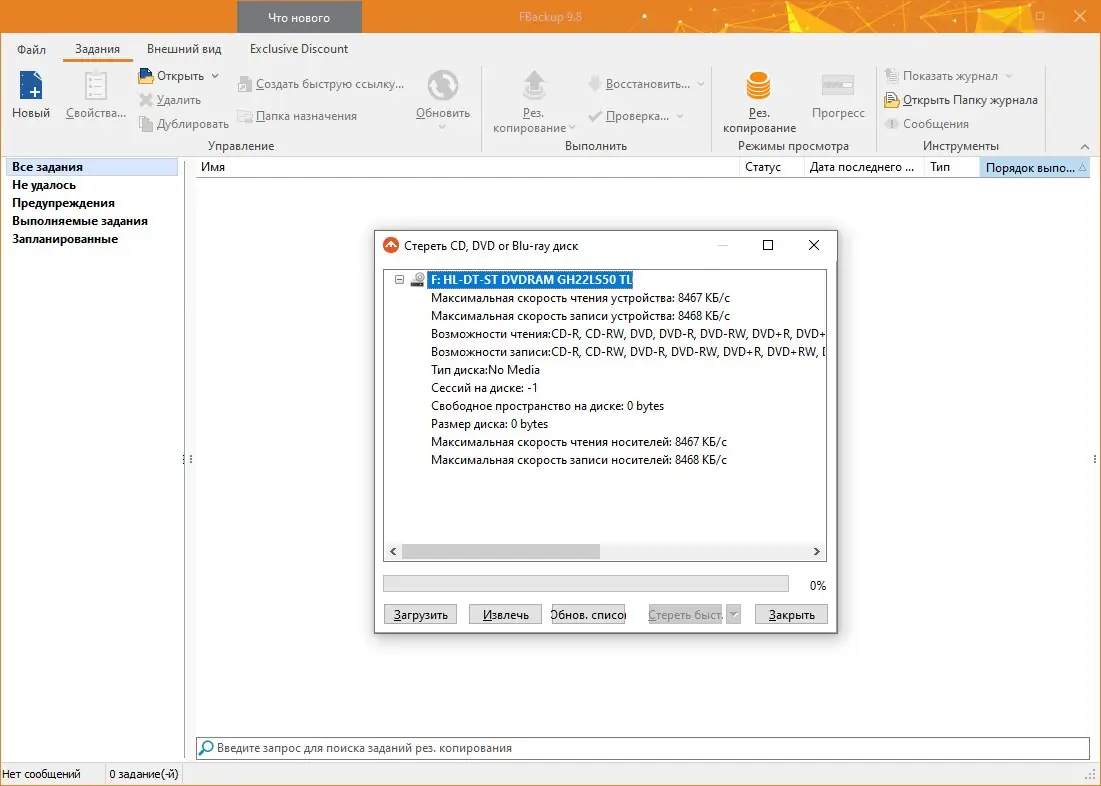
Task: Open Папка назначения
Action: tap(297, 116)
